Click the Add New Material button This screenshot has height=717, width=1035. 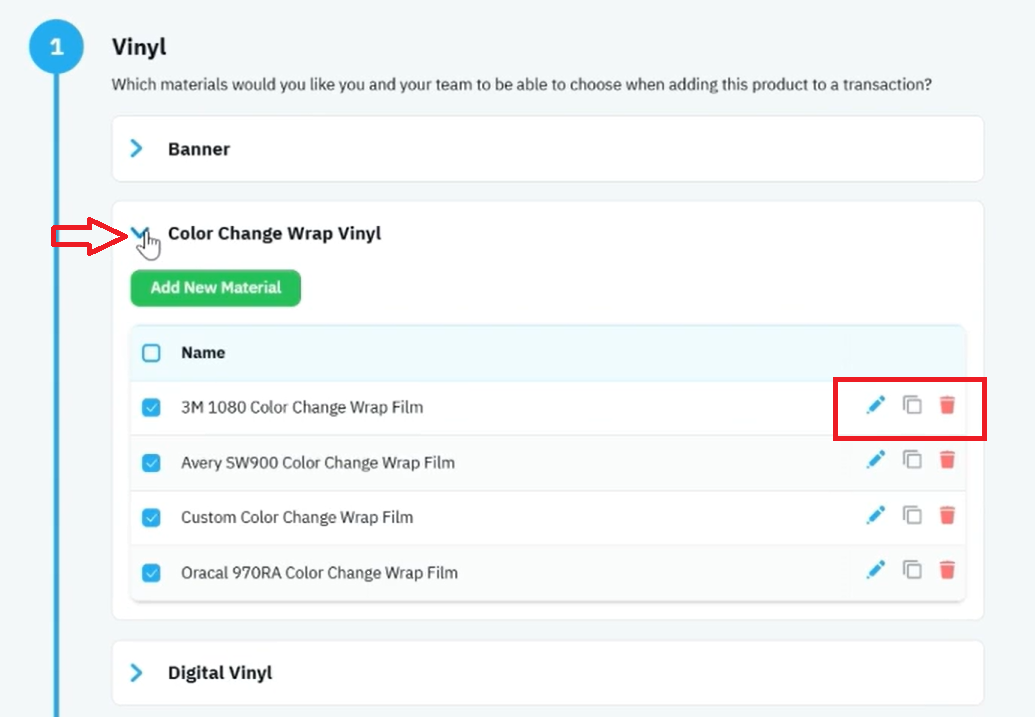coord(216,288)
